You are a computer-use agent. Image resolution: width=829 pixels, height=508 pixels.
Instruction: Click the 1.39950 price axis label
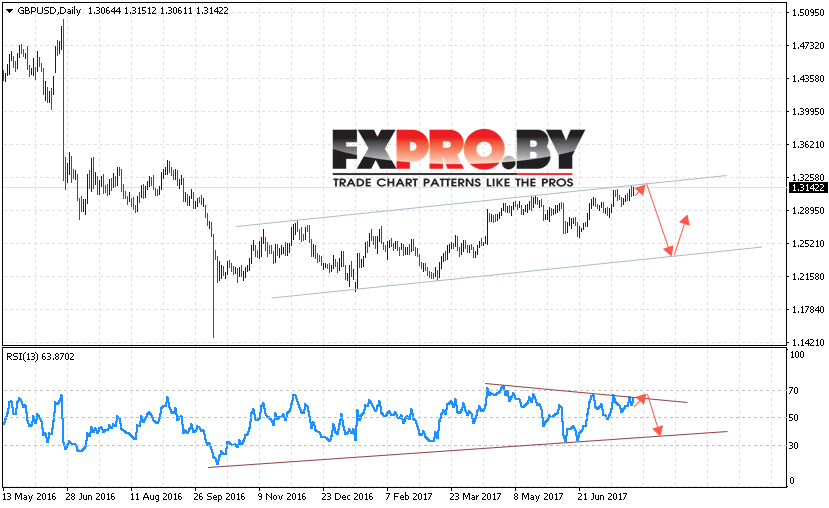pyautogui.click(x=808, y=112)
